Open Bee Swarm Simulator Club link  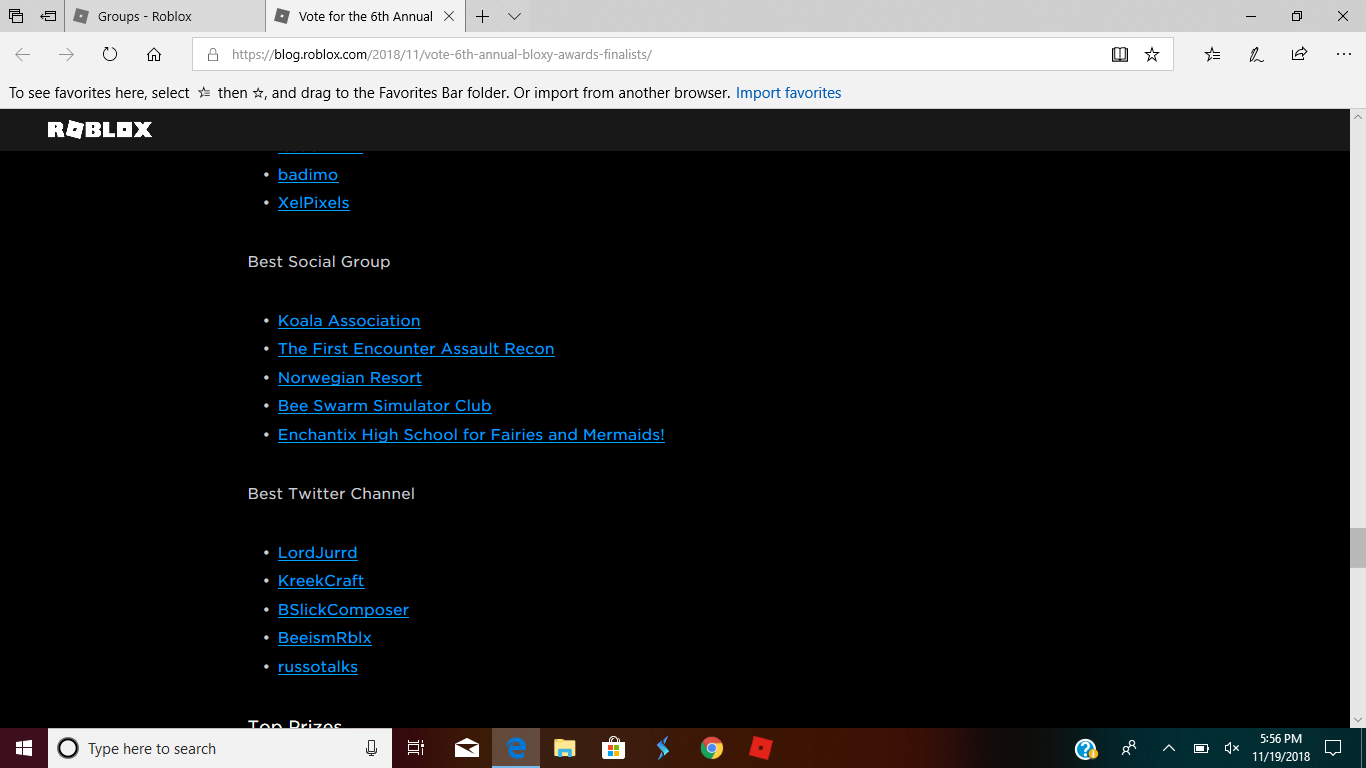[385, 406]
